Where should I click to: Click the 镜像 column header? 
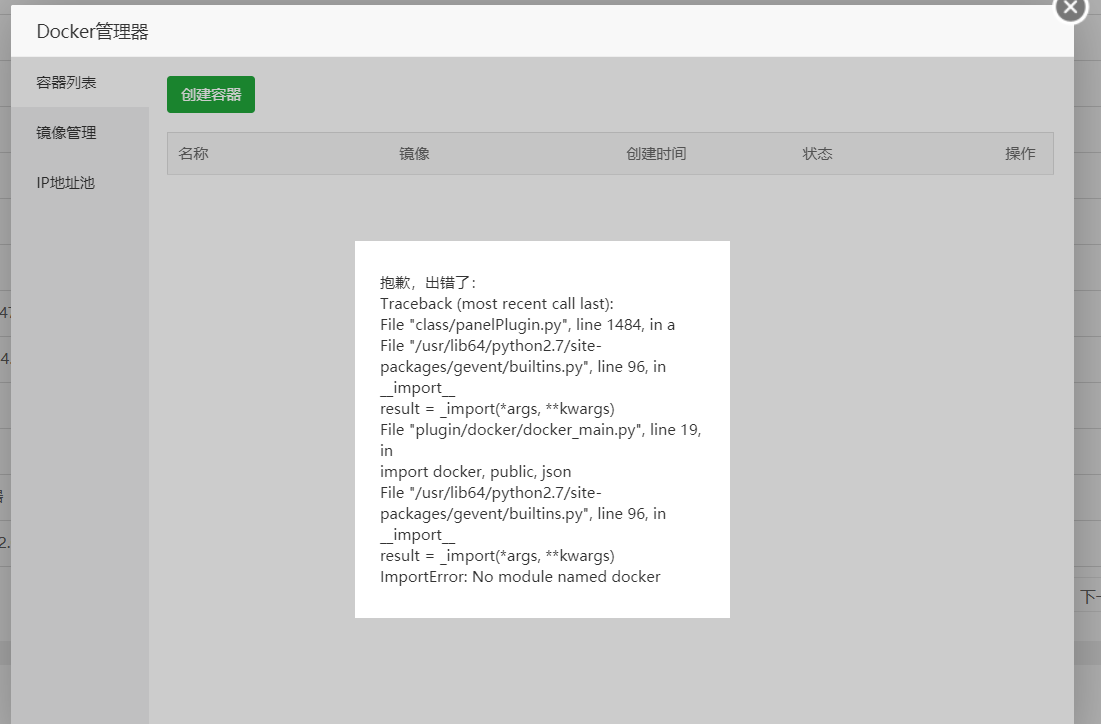414,153
